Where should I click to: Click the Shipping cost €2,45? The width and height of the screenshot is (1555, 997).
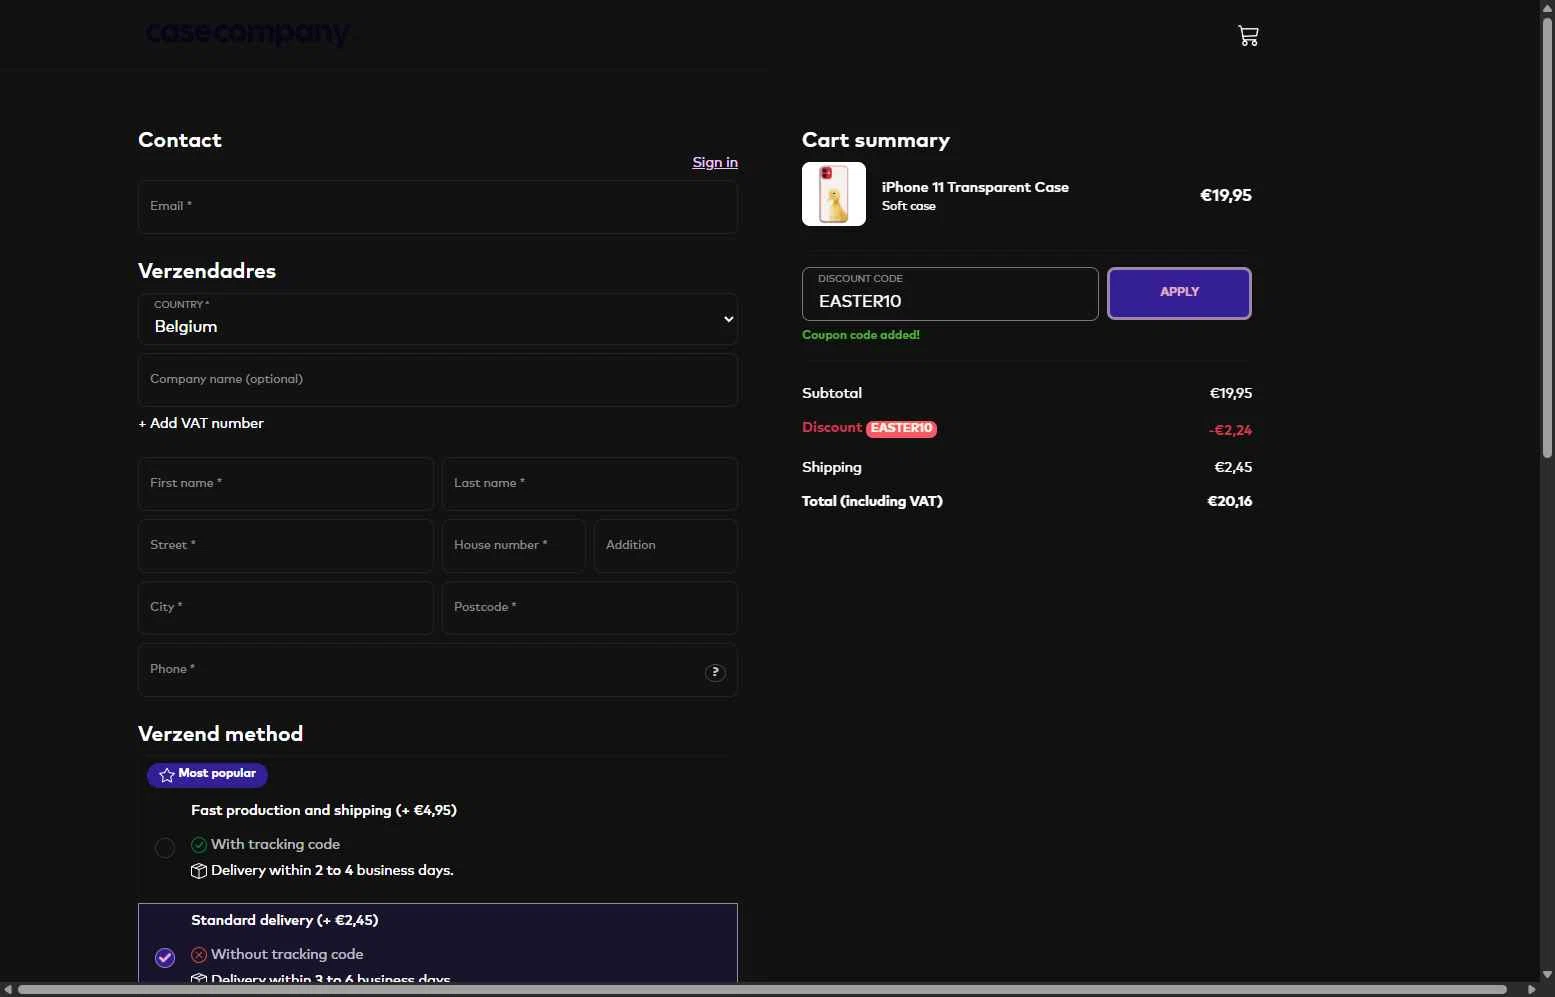click(1233, 467)
